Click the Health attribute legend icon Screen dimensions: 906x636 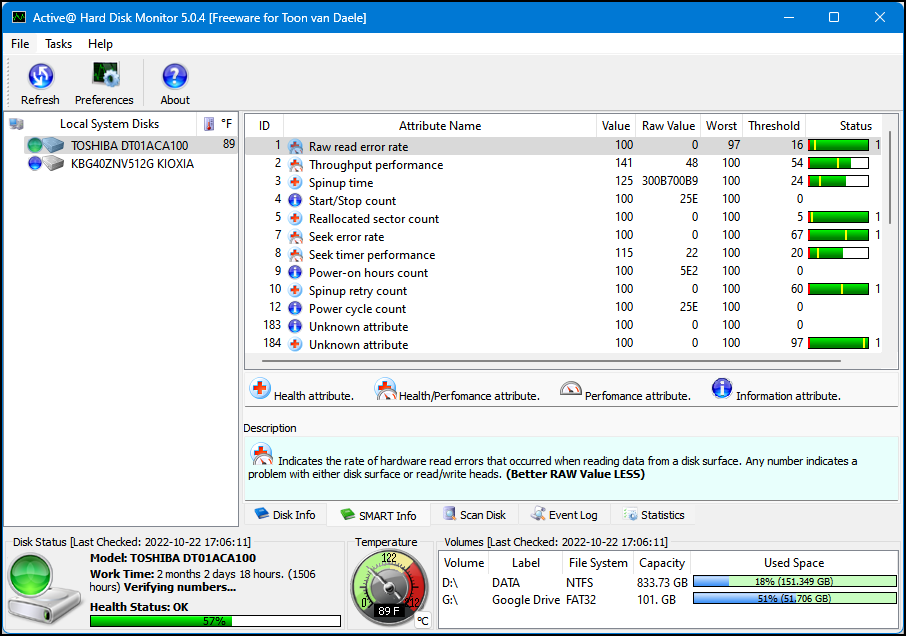point(260,389)
